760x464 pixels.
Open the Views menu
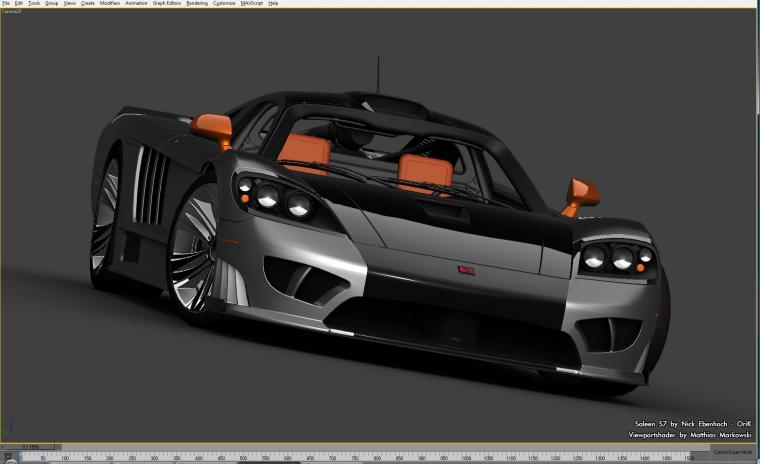pyautogui.click(x=70, y=3)
